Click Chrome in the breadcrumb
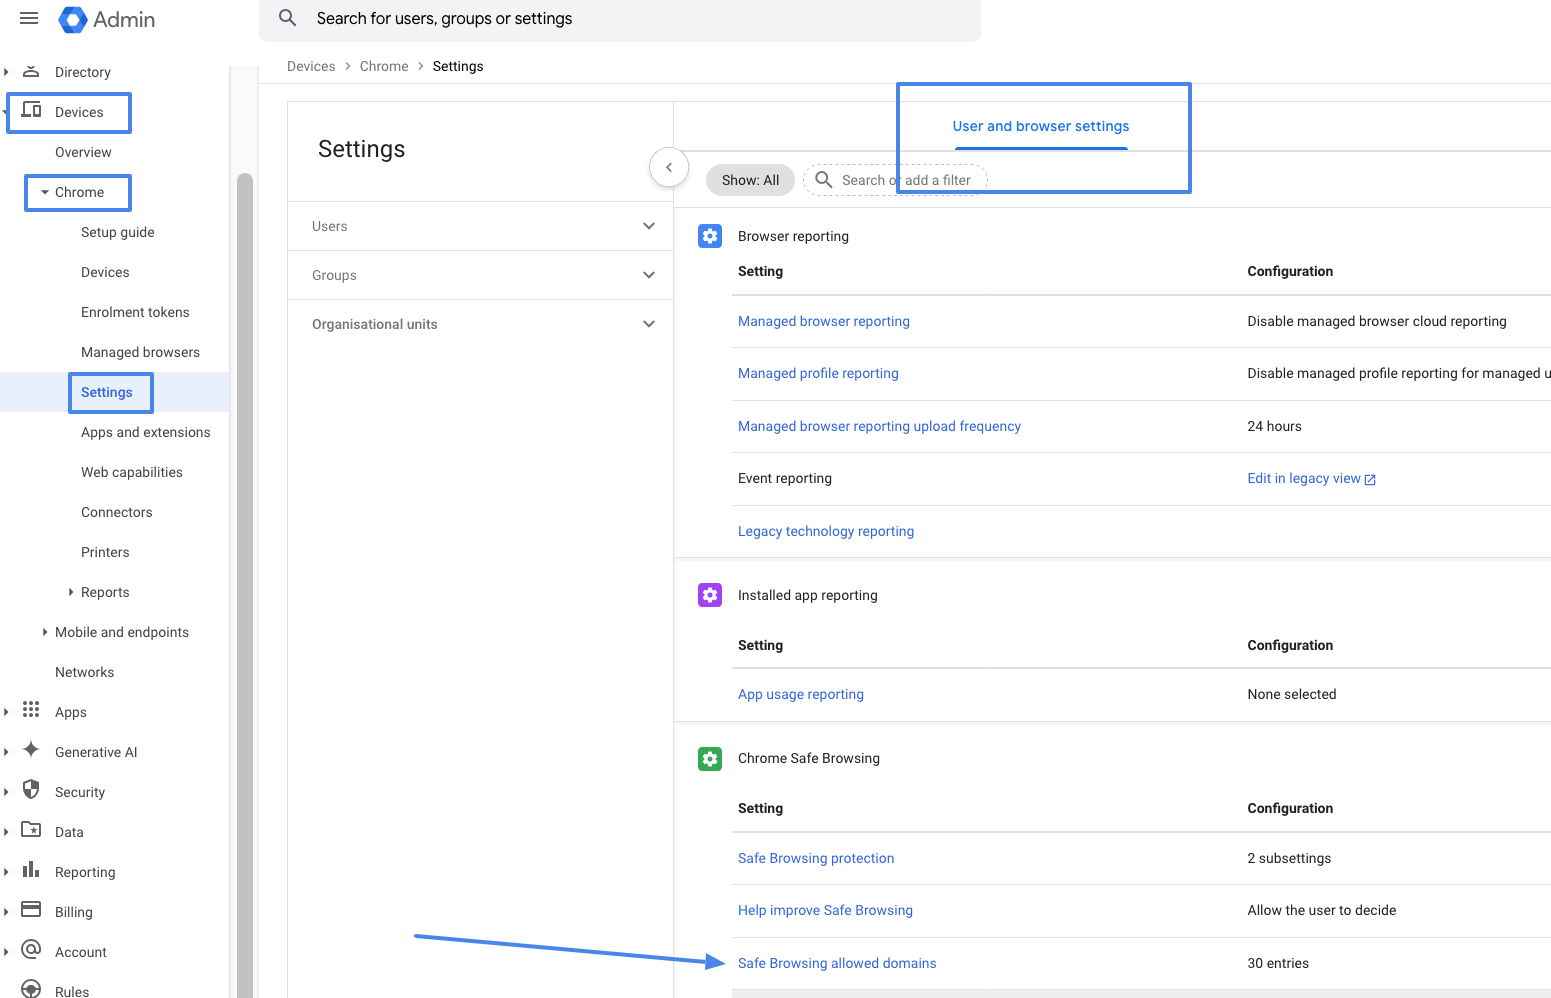Image resolution: width=1551 pixels, height=998 pixels. (x=384, y=66)
